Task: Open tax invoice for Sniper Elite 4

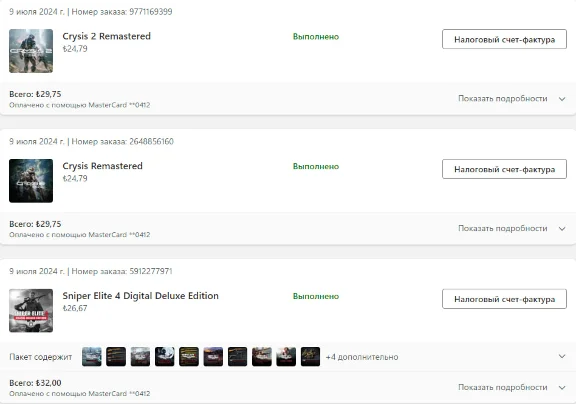Action: tap(504, 299)
